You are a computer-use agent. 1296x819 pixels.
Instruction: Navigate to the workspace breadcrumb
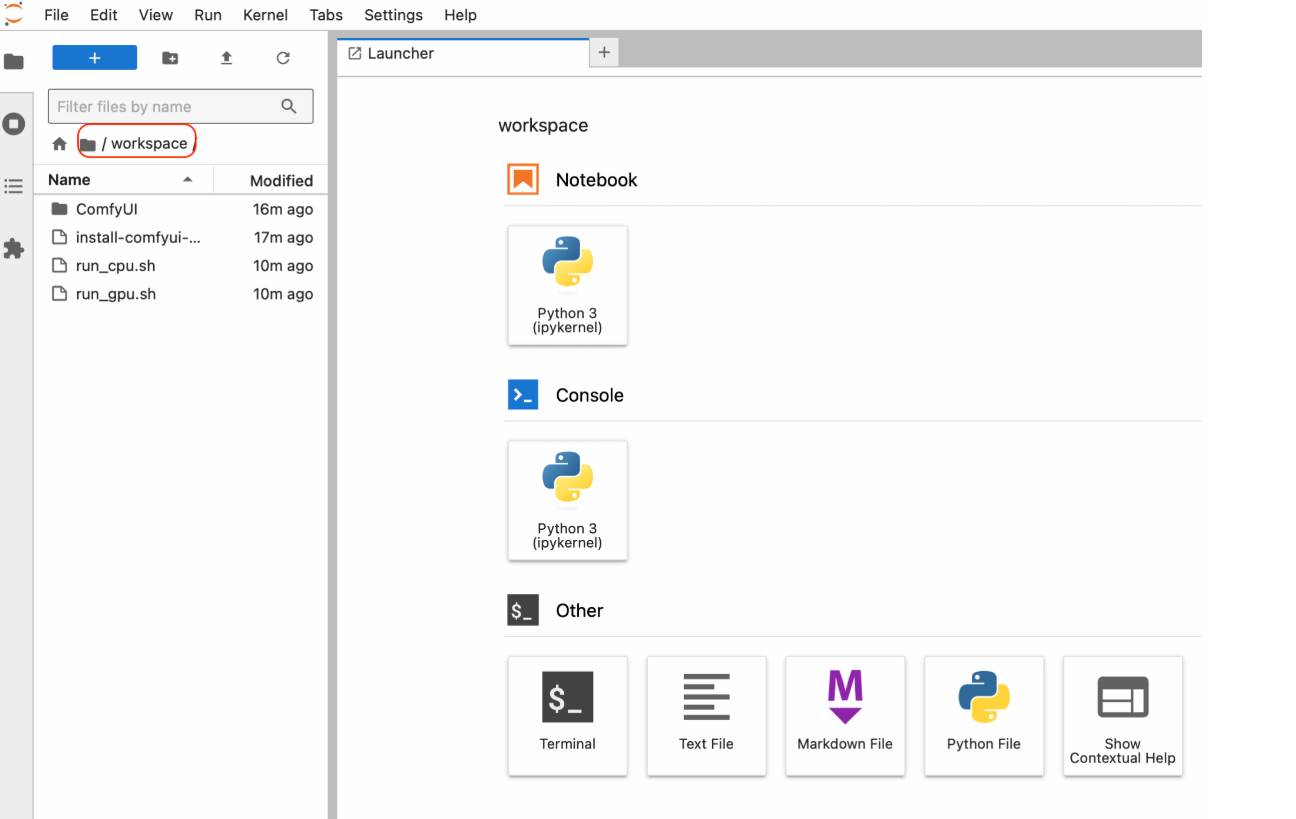(149, 143)
